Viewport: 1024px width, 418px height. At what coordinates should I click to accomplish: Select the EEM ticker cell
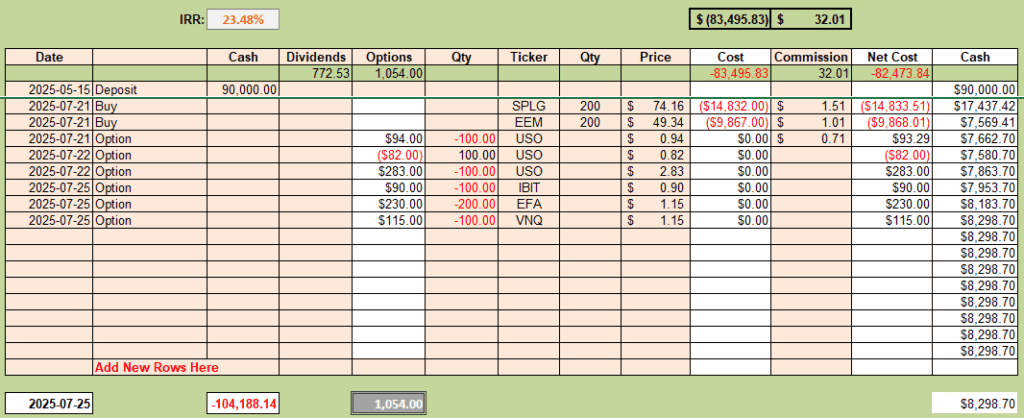pyautogui.click(x=528, y=122)
